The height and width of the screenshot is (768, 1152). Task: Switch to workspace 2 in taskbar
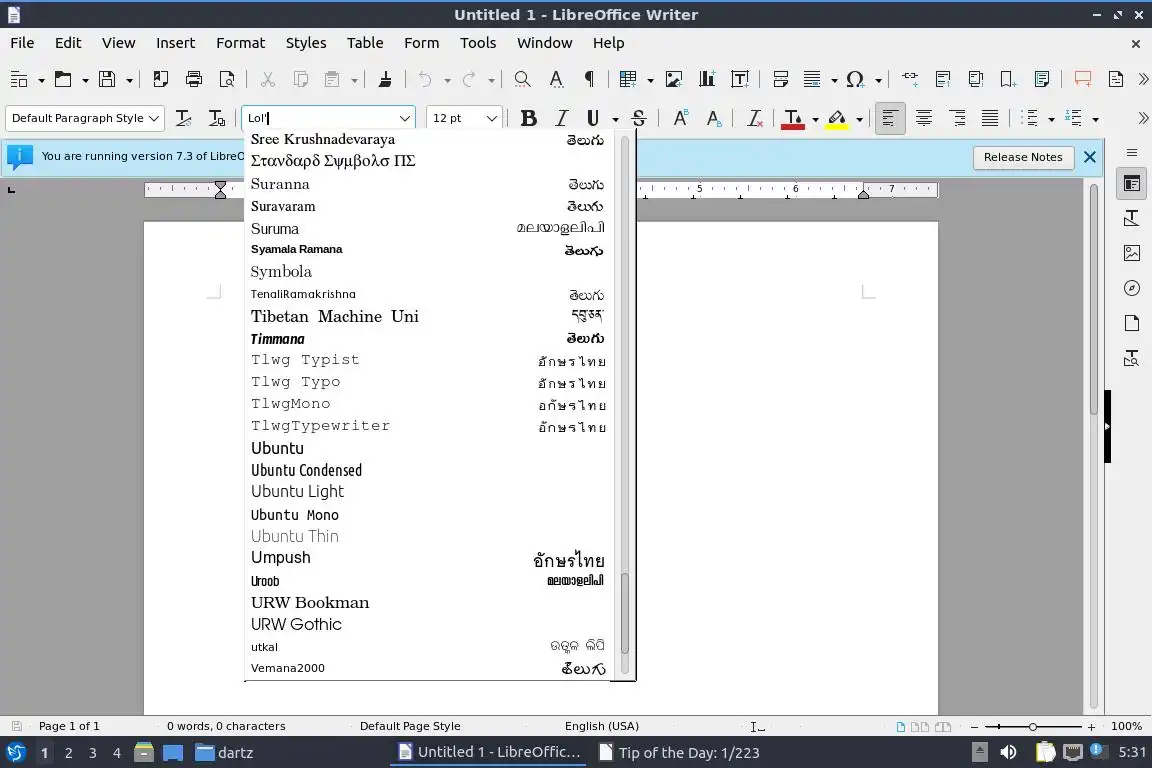click(x=68, y=753)
